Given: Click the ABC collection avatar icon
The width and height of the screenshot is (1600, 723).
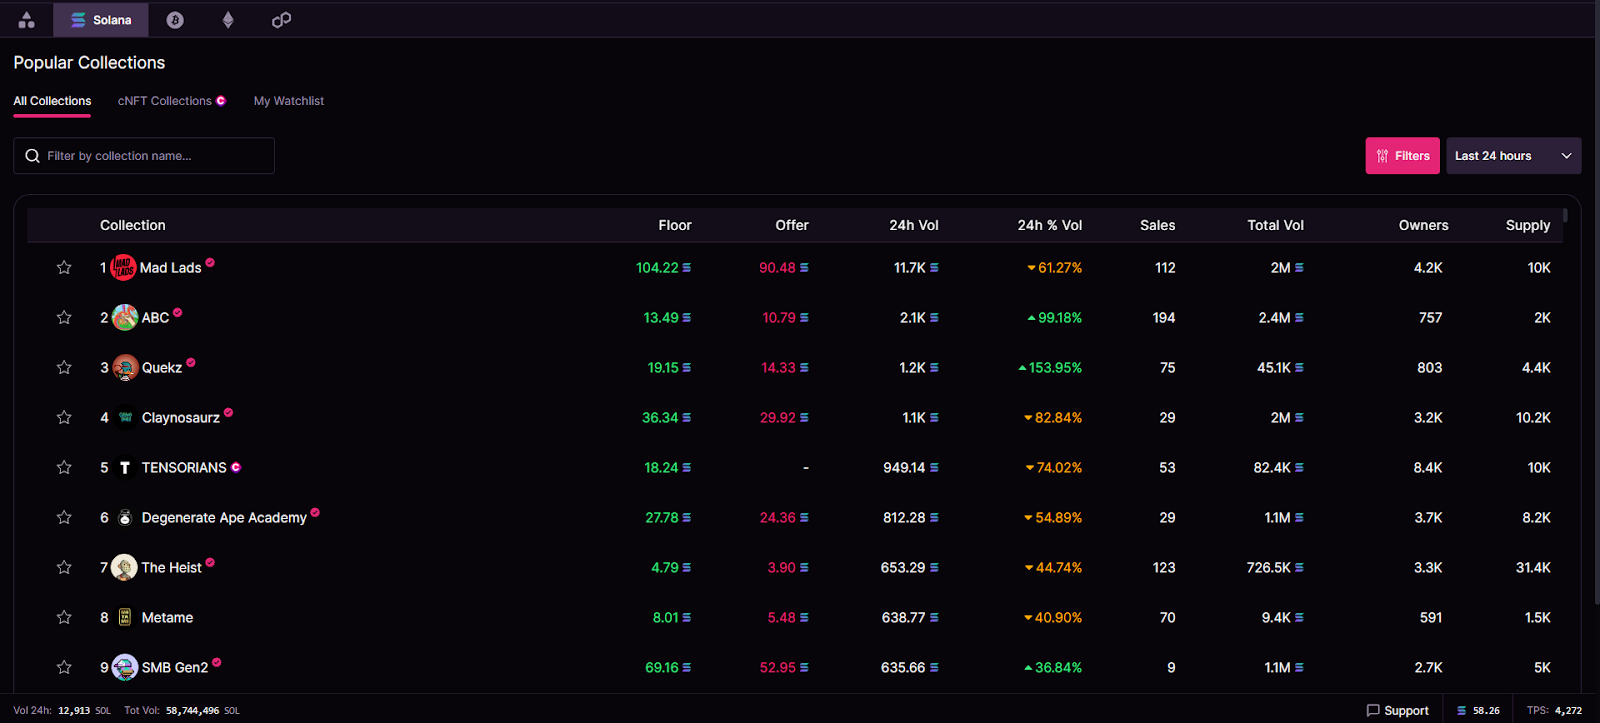Looking at the screenshot, I should pyautogui.click(x=125, y=317).
